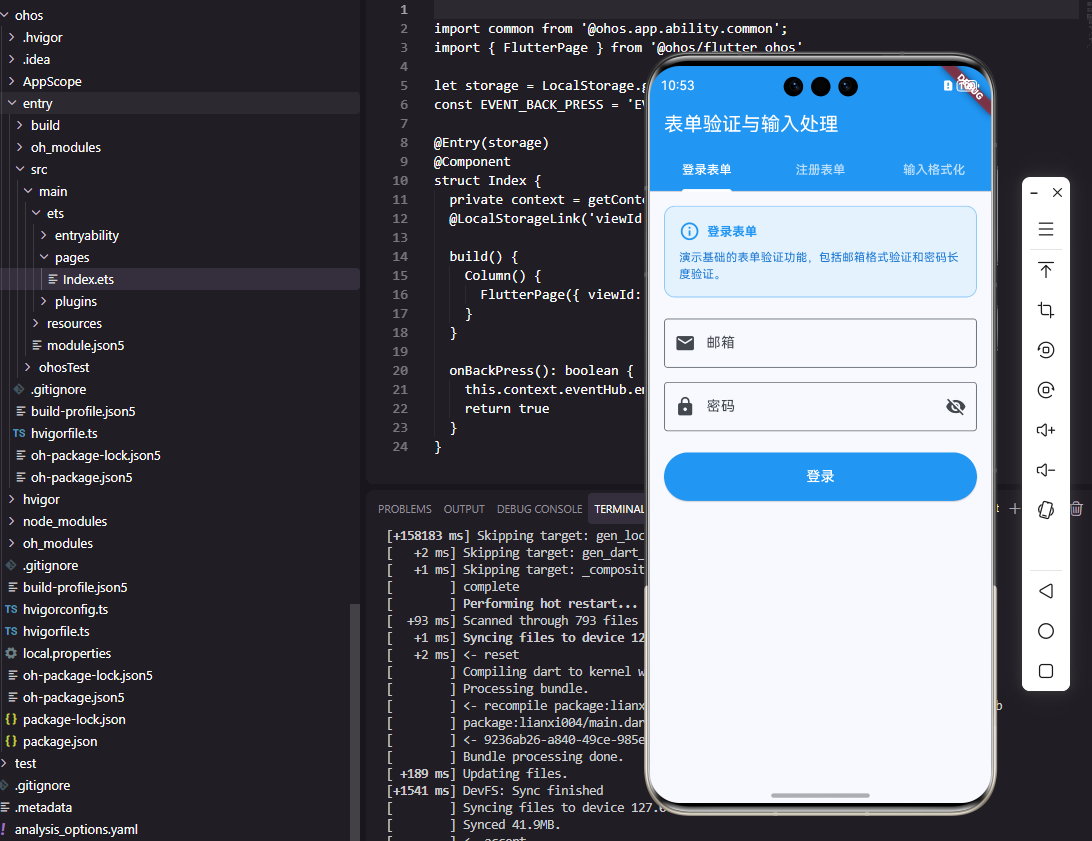Viewport: 1092px width, 841px height.
Task: Click into the 邮箱 email input field
Action: (820, 343)
